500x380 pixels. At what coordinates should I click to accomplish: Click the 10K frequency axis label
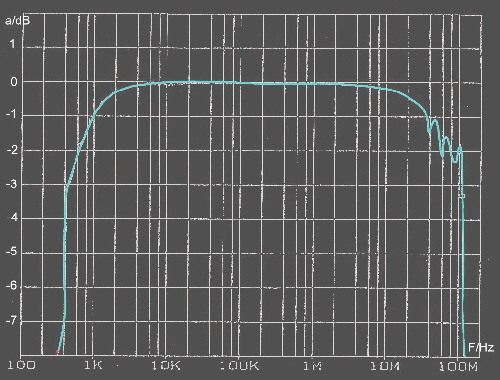(x=166, y=366)
